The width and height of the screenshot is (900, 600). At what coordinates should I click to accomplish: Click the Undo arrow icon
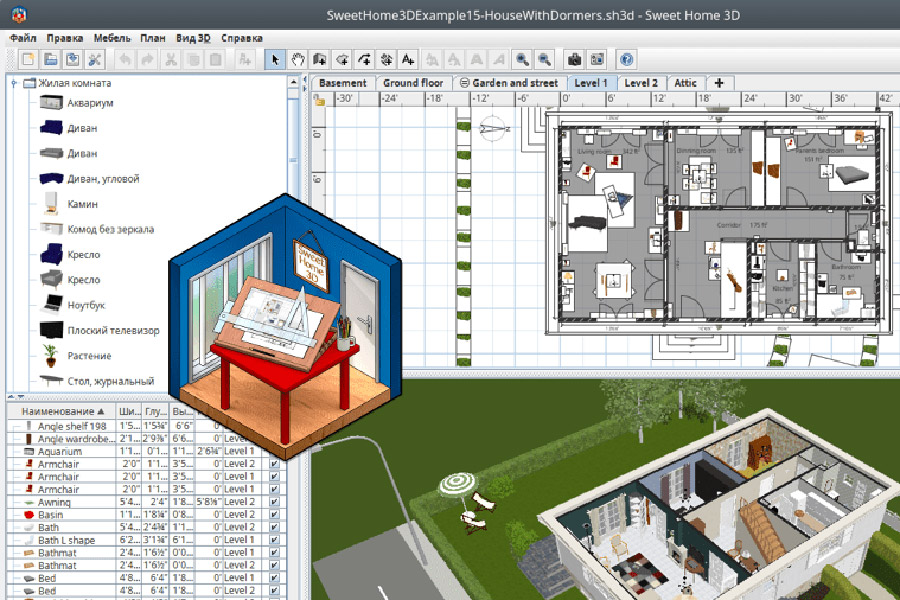tap(125, 59)
